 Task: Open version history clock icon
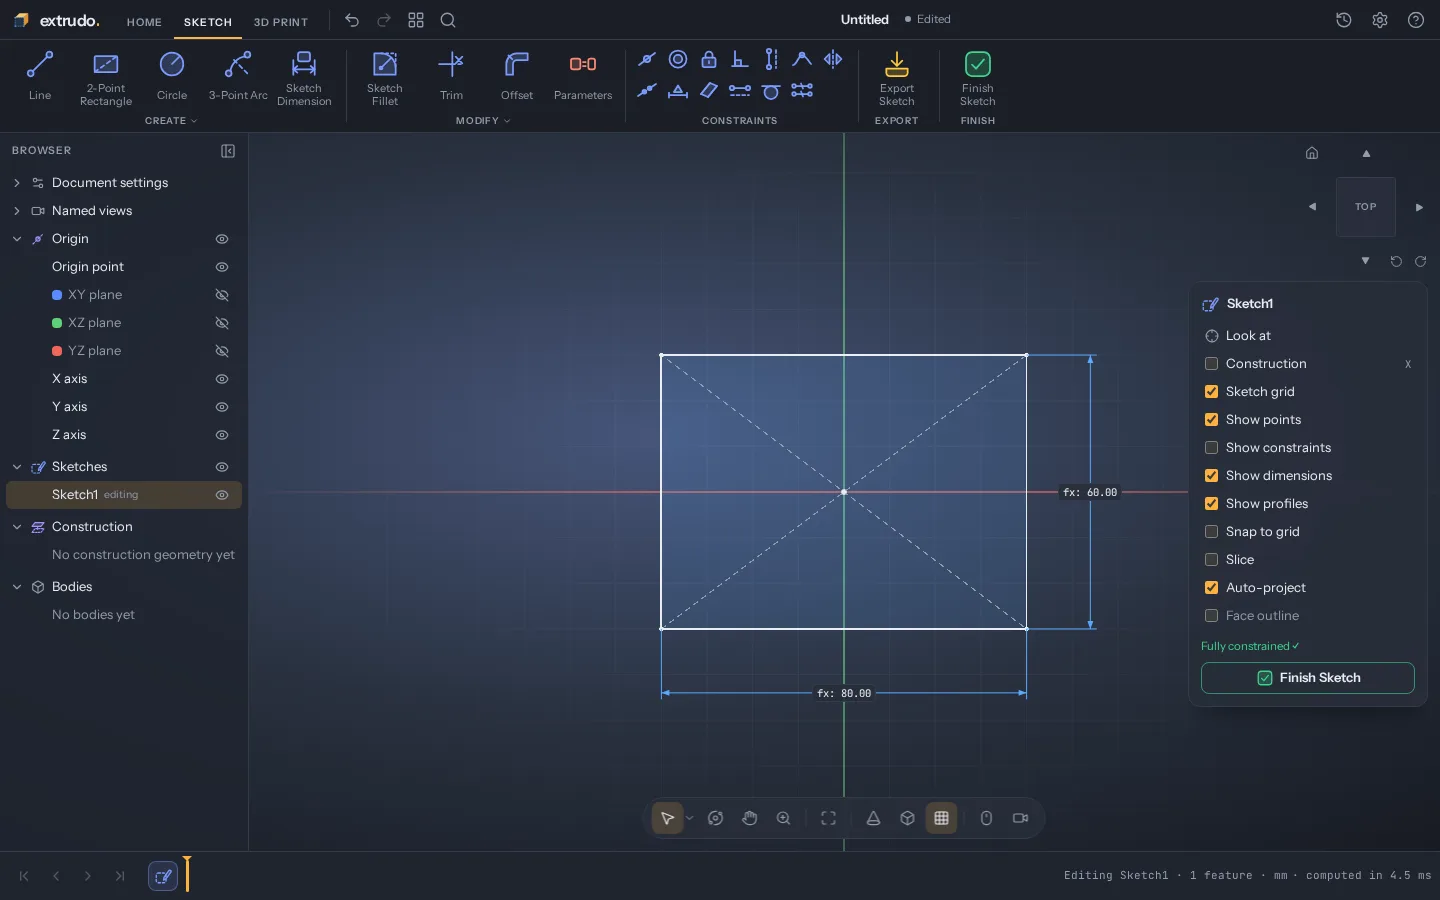point(1344,20)
